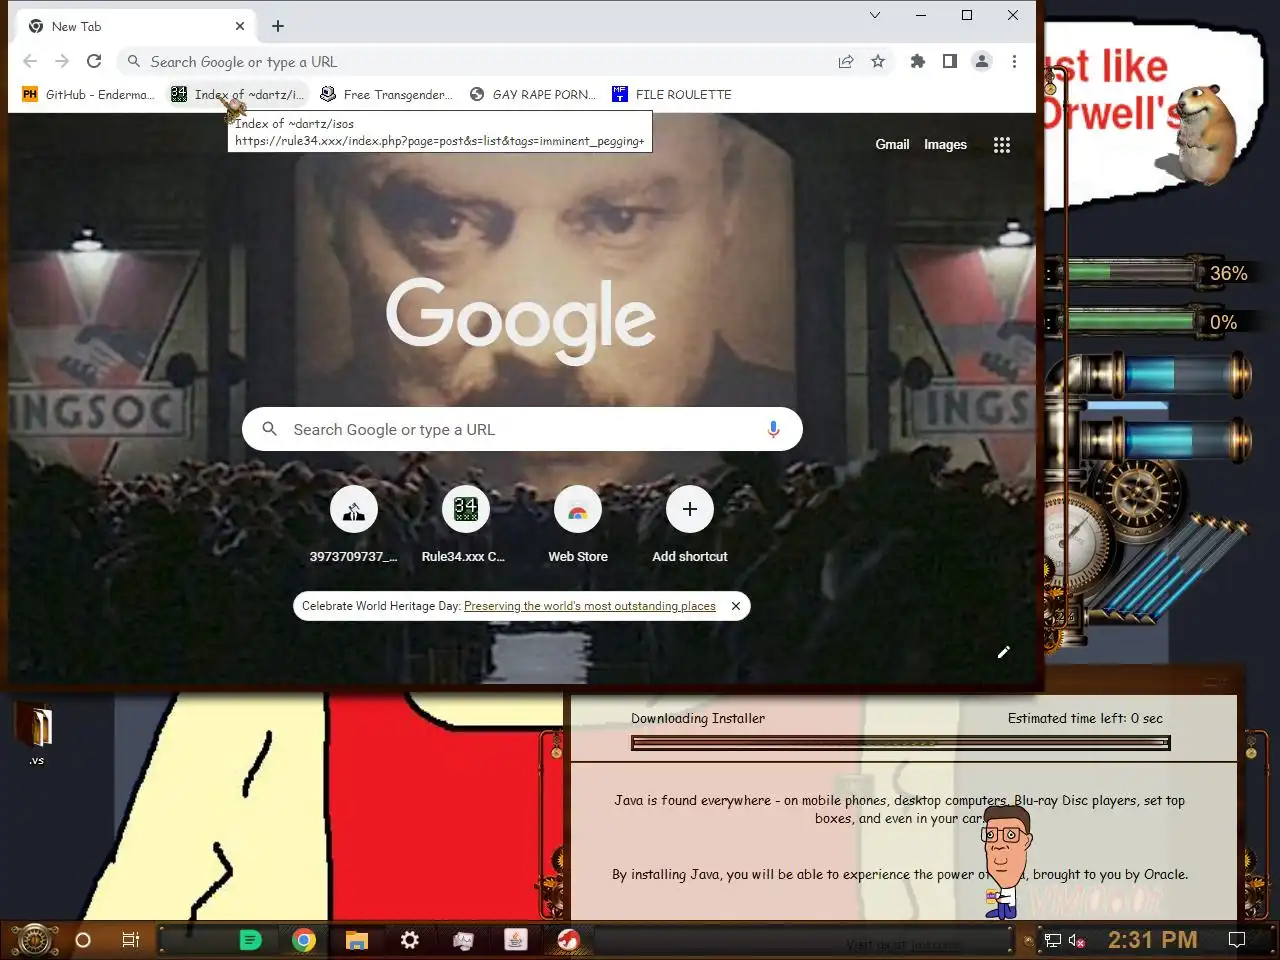Click the Java installer taskbar icon
Viewport: 1280px width, 960px height.
[x=516, y=940]
